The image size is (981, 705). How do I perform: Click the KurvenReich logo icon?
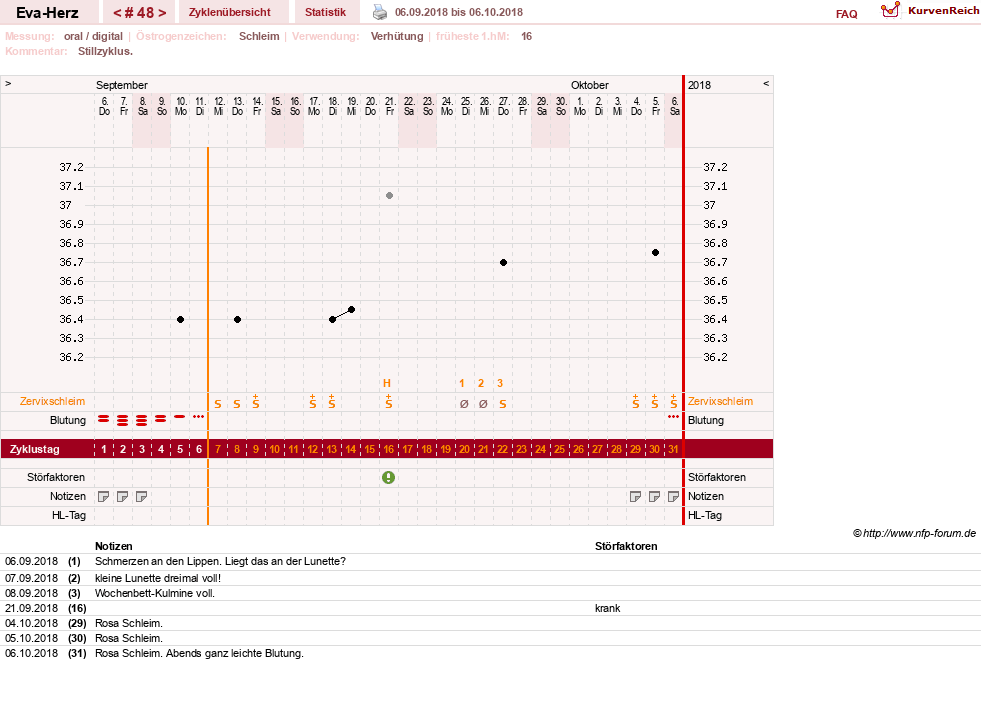[x=890, y=10]
